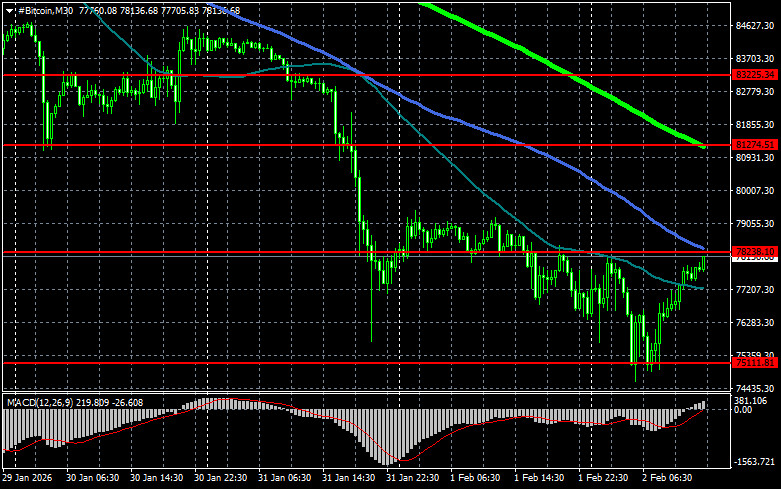781x489 pixels.
Task: Click the 77207.30 price axis label
Action: [755, 289]
